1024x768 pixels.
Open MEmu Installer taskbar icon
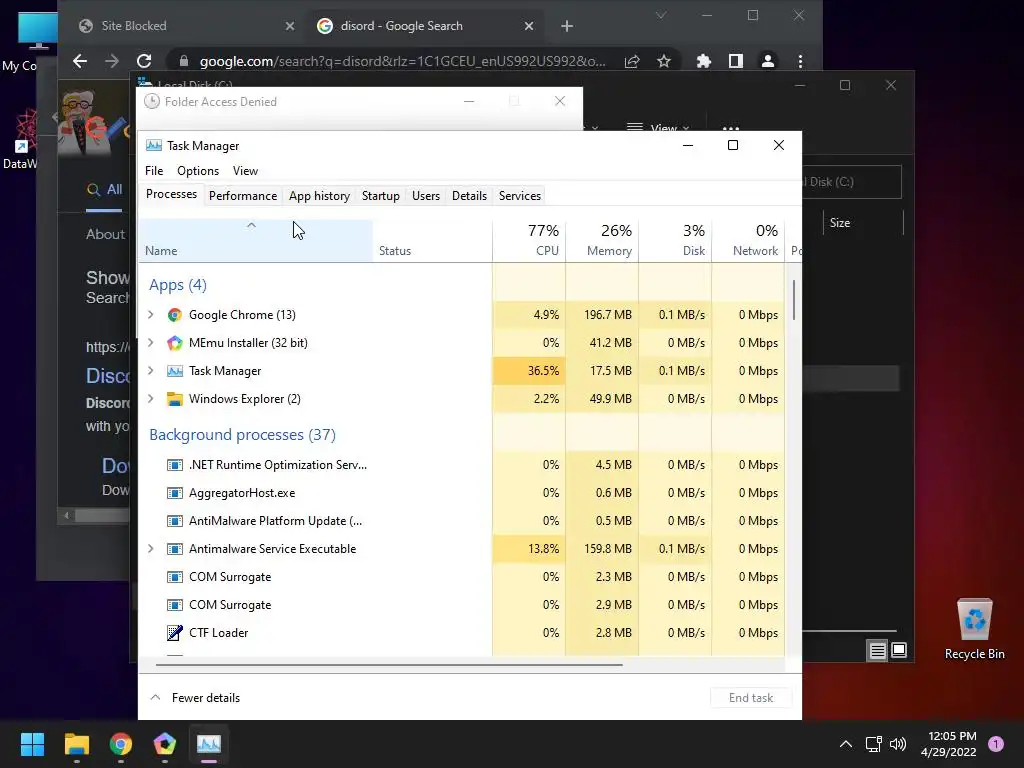click(165, 744)
